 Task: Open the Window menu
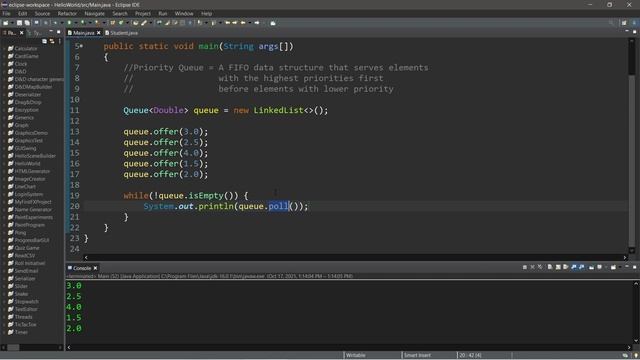[x=184, y=13]
